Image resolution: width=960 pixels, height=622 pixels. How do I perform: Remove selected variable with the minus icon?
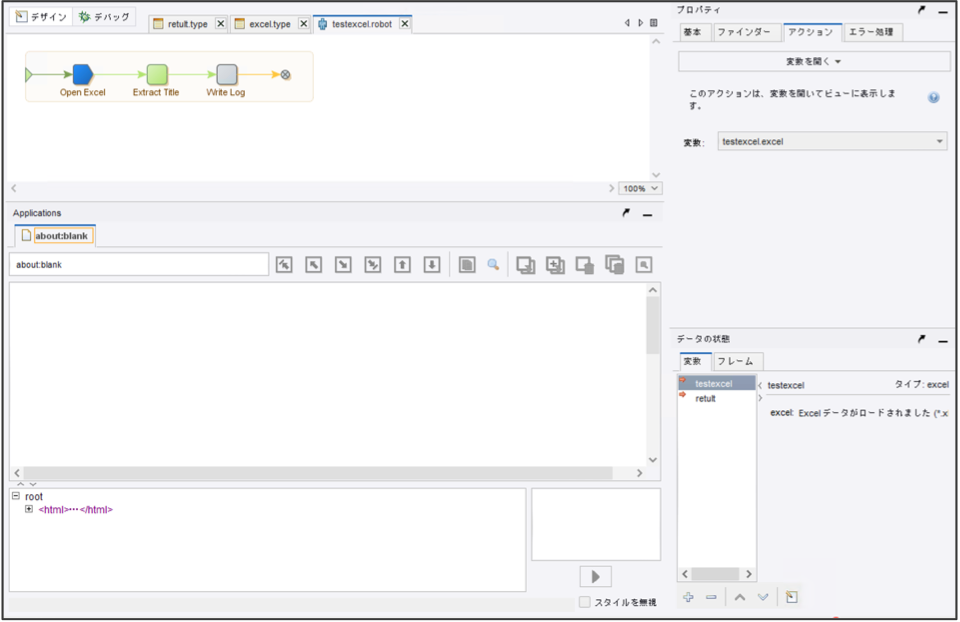tap(711, 596)
